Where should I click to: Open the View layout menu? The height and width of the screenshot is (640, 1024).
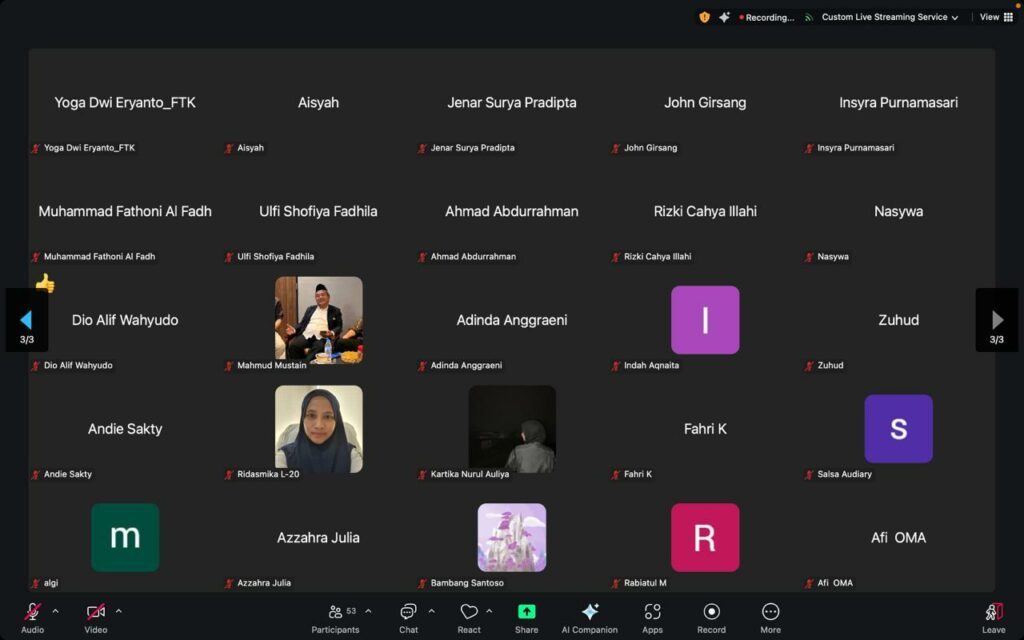tap(992, 17)
